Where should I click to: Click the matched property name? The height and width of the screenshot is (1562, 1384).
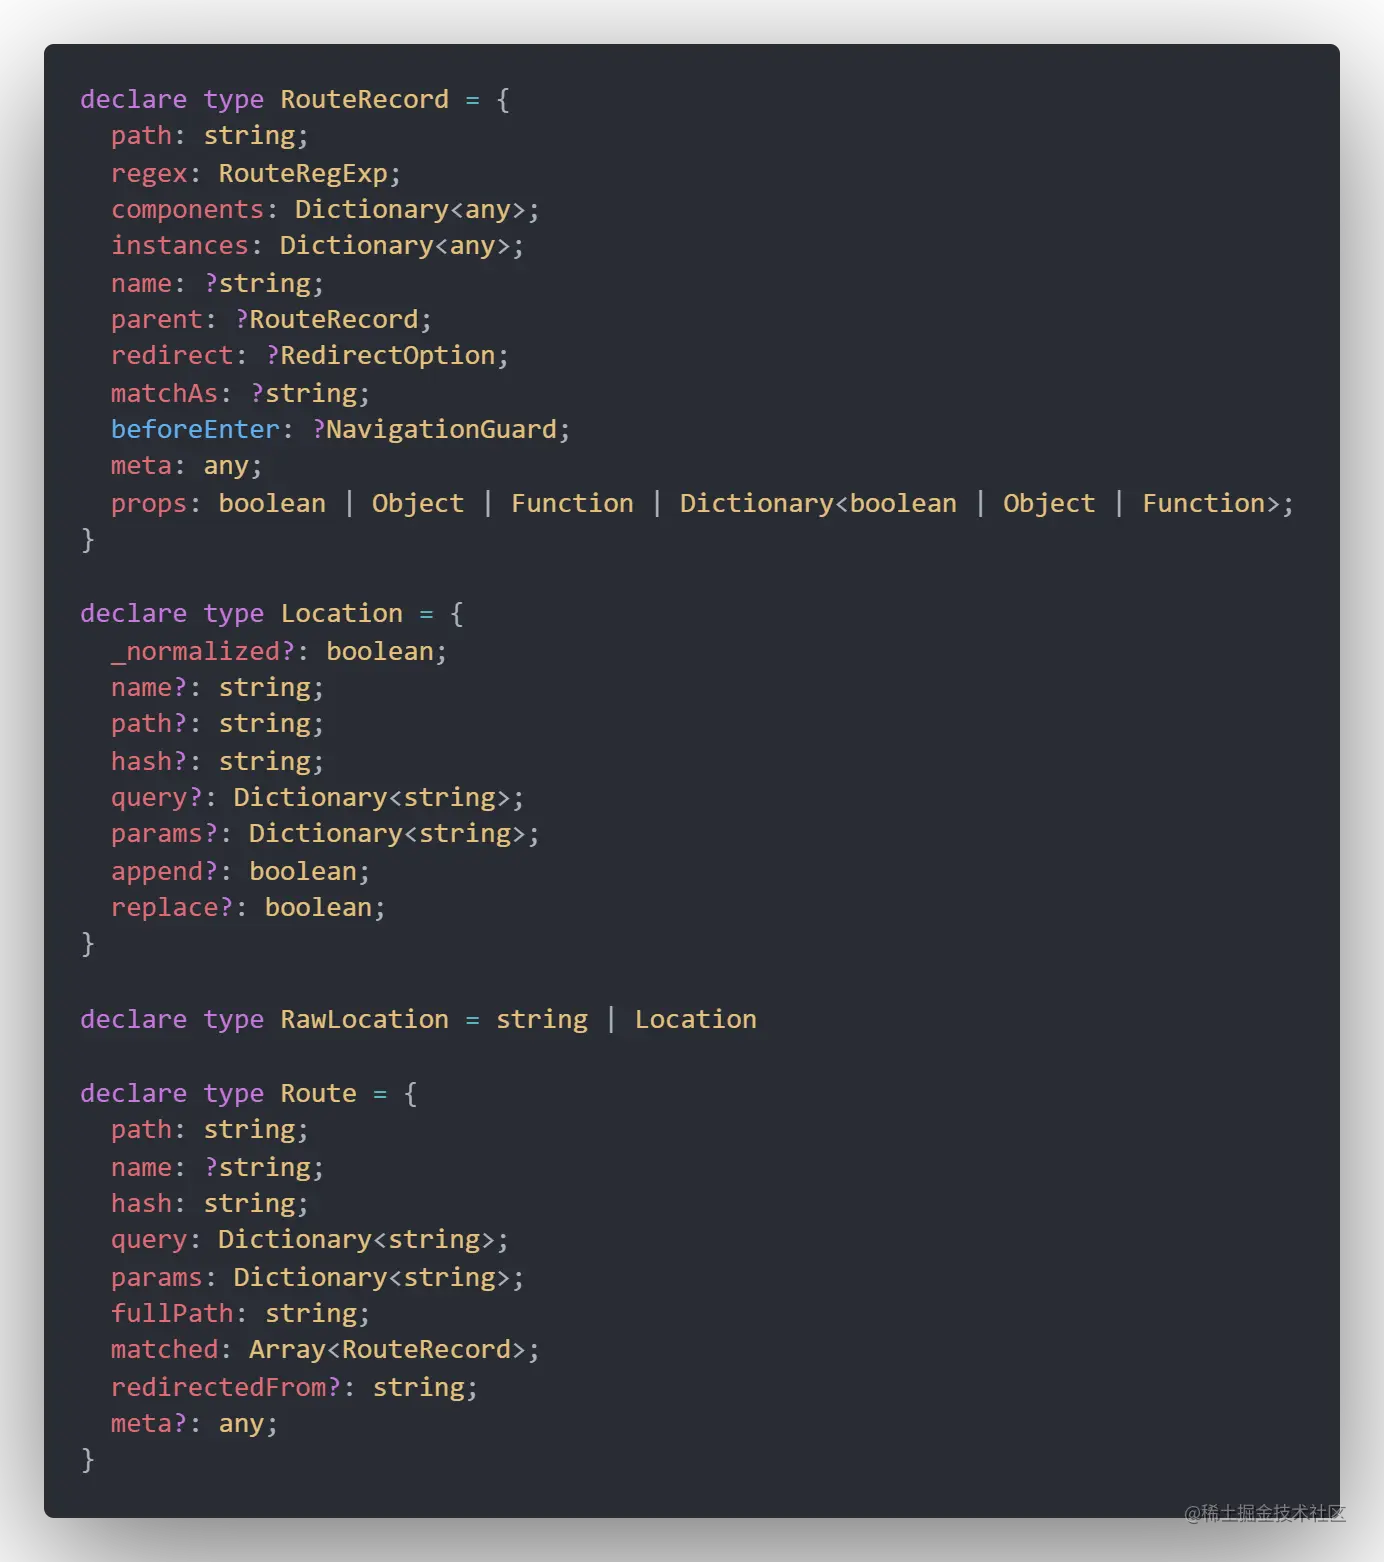(164, 1350)
